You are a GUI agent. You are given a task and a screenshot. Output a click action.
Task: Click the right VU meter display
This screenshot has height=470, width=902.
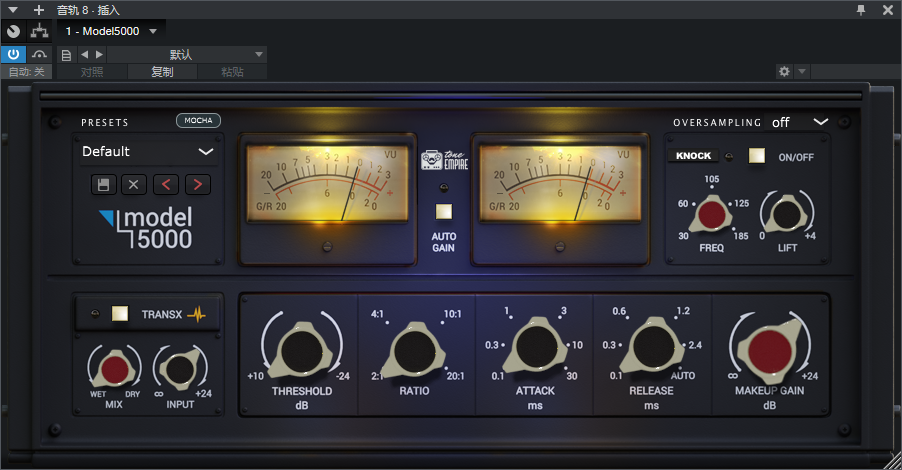pyautogui.click(x=560, y=184)
